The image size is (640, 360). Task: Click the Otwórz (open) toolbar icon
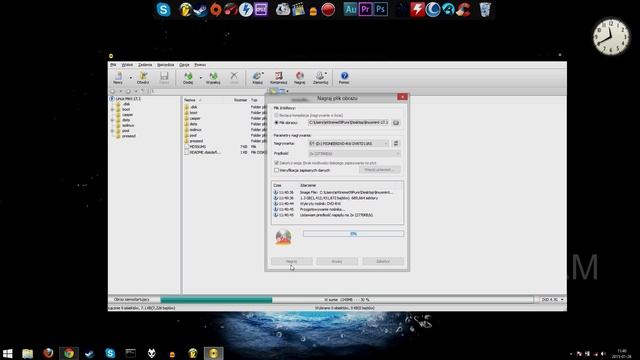point(143,78)
